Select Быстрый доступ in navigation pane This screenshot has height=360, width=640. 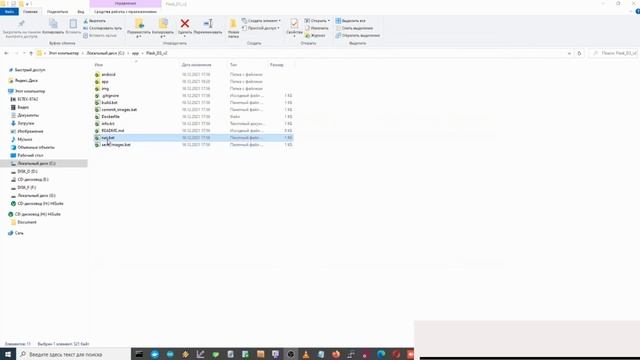(30, 70)
